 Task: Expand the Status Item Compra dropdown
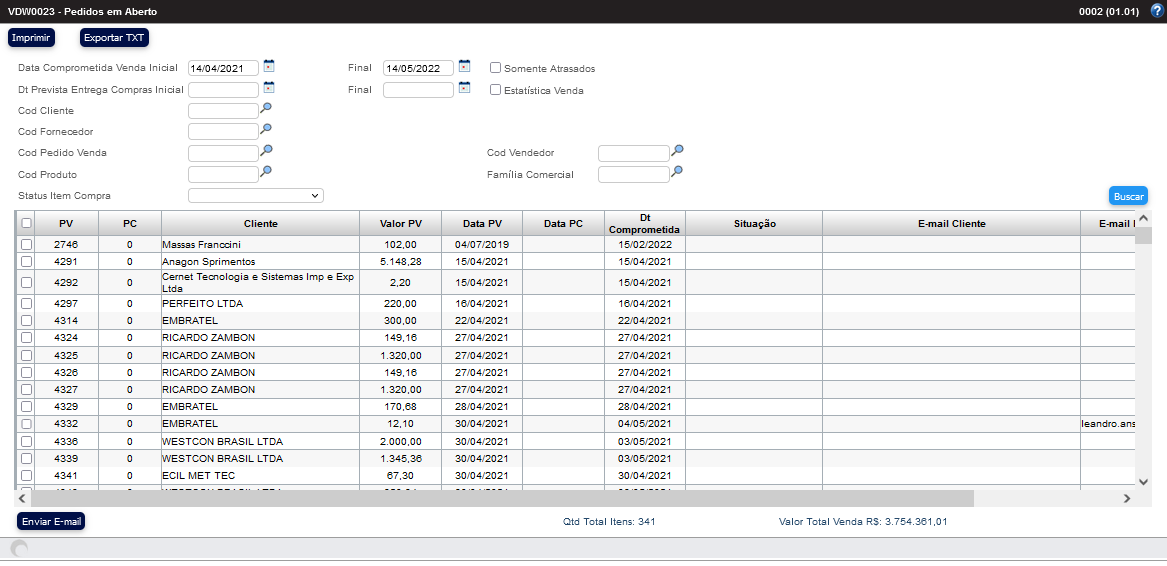(256, 196)
